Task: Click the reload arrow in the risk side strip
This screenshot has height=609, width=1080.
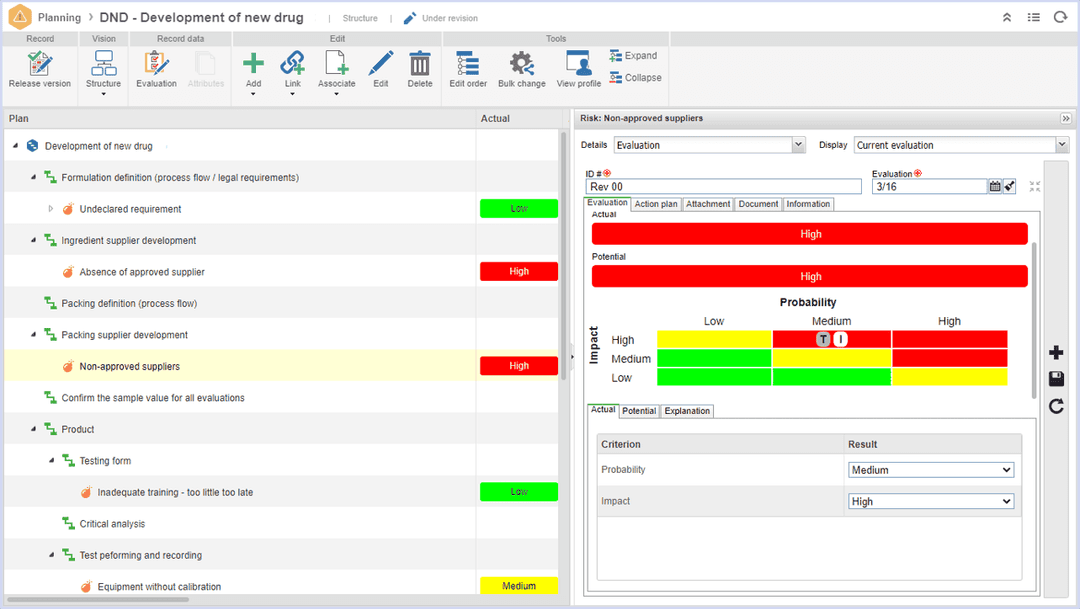Action: [x=1056, y=406]
